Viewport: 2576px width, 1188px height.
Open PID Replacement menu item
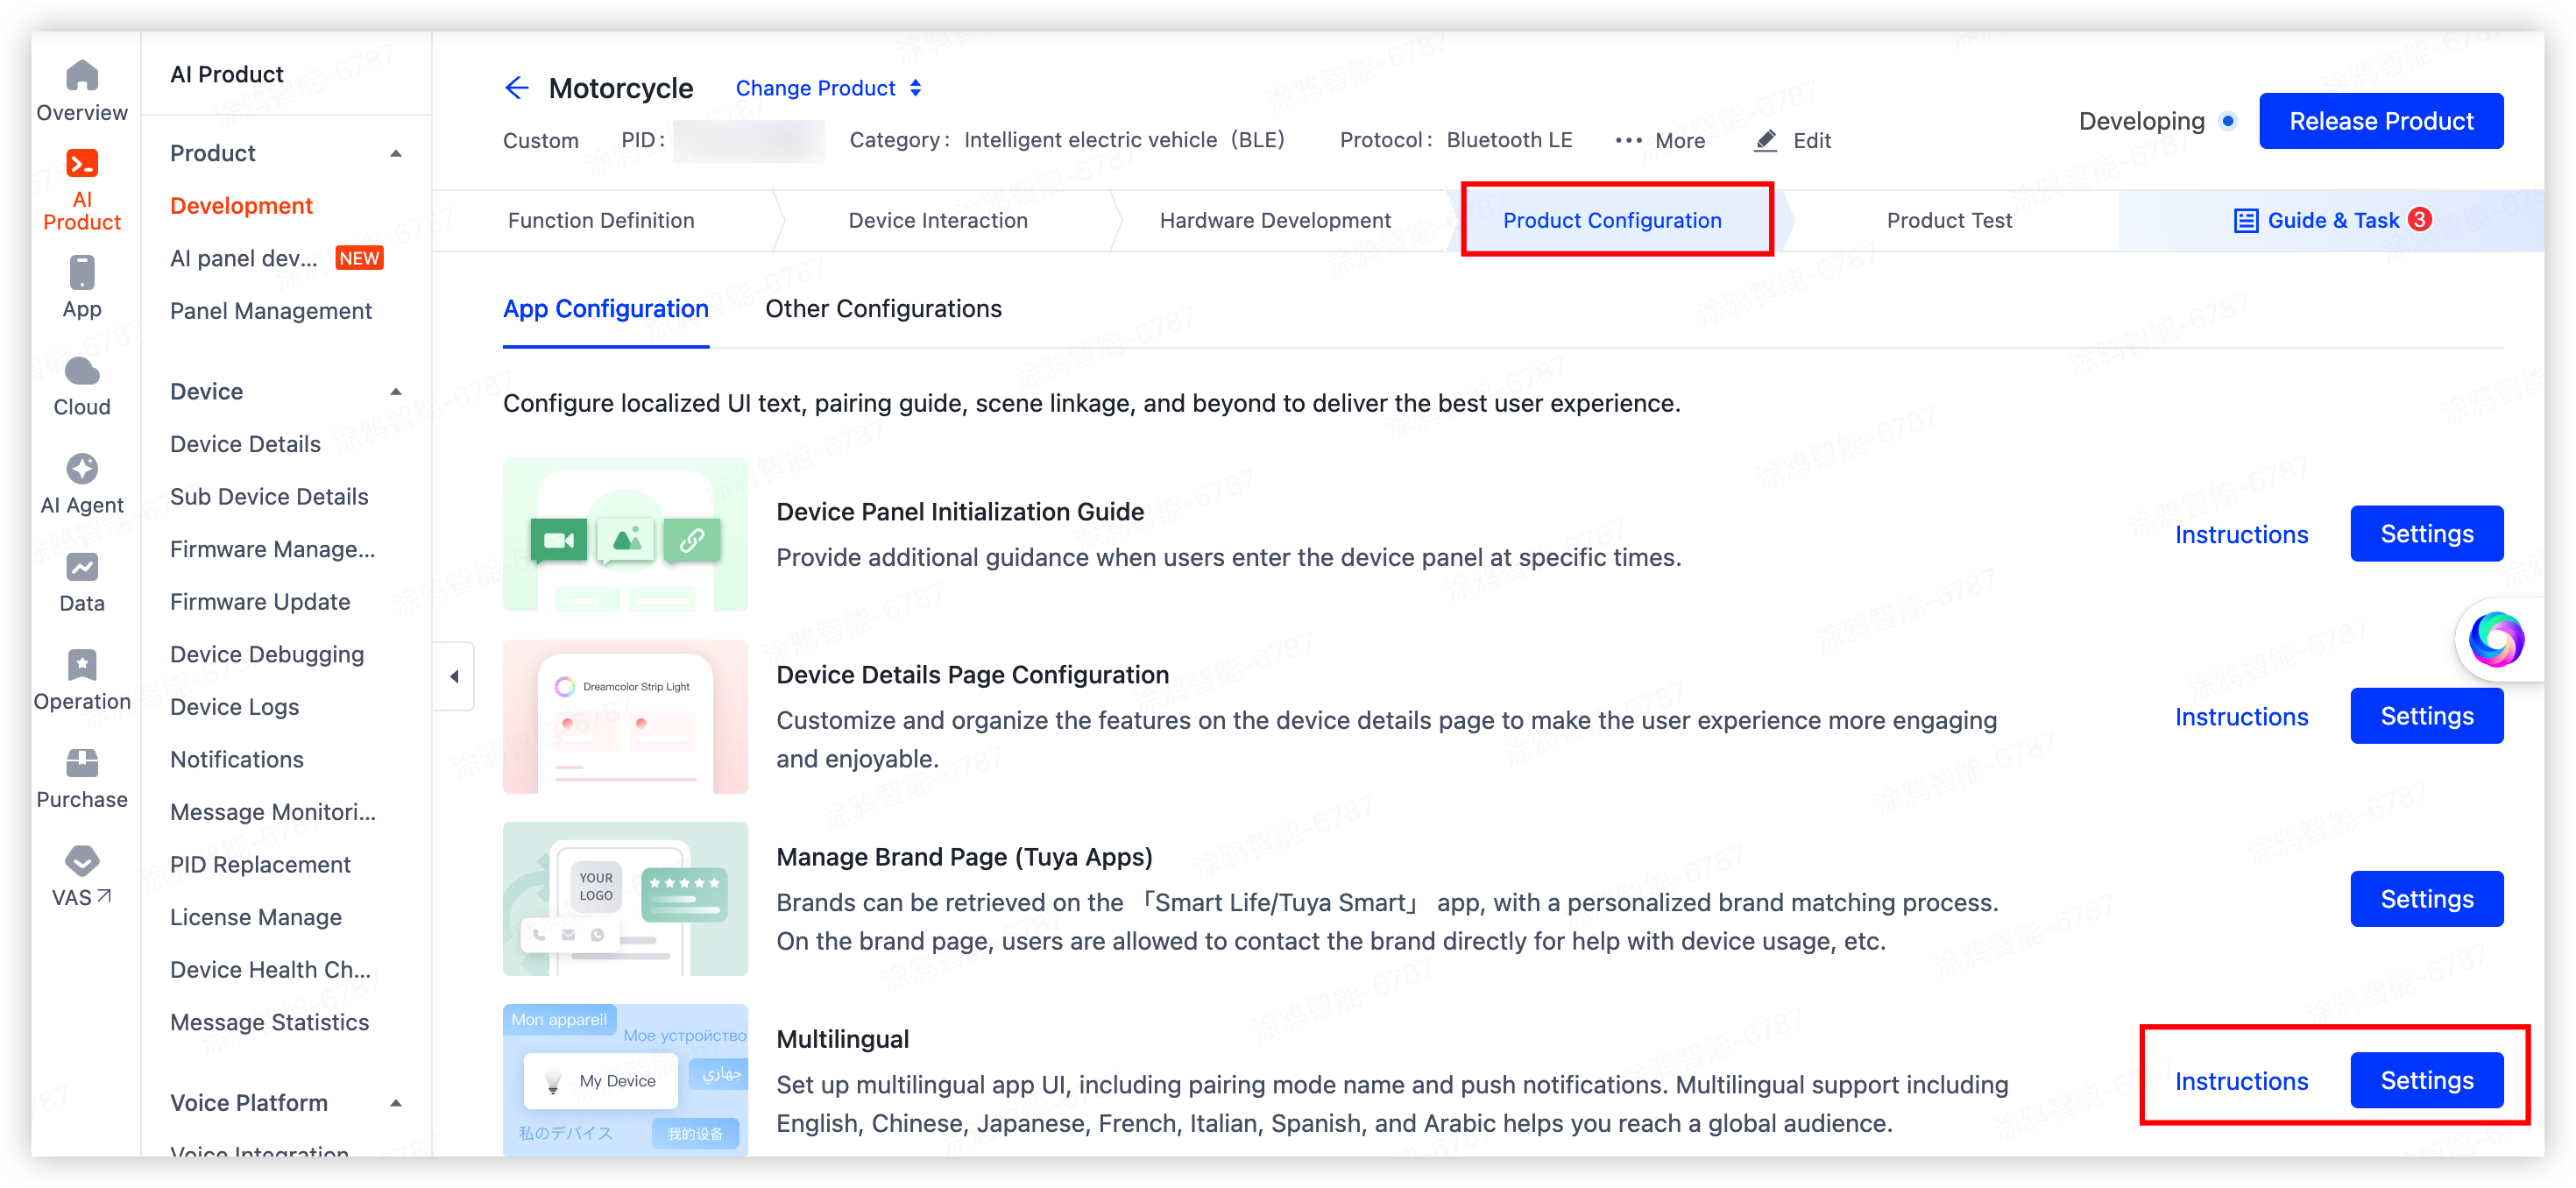pyautogui.click(x=260, y=865)
